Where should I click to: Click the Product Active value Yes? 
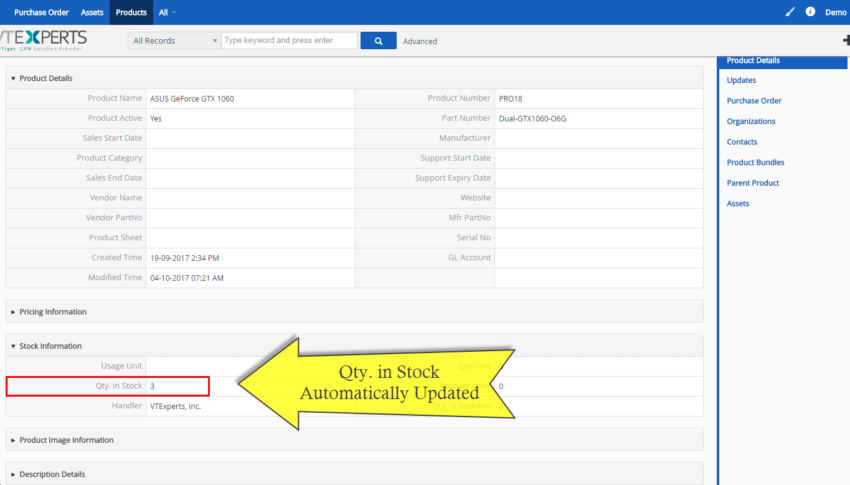click(156, 119)
